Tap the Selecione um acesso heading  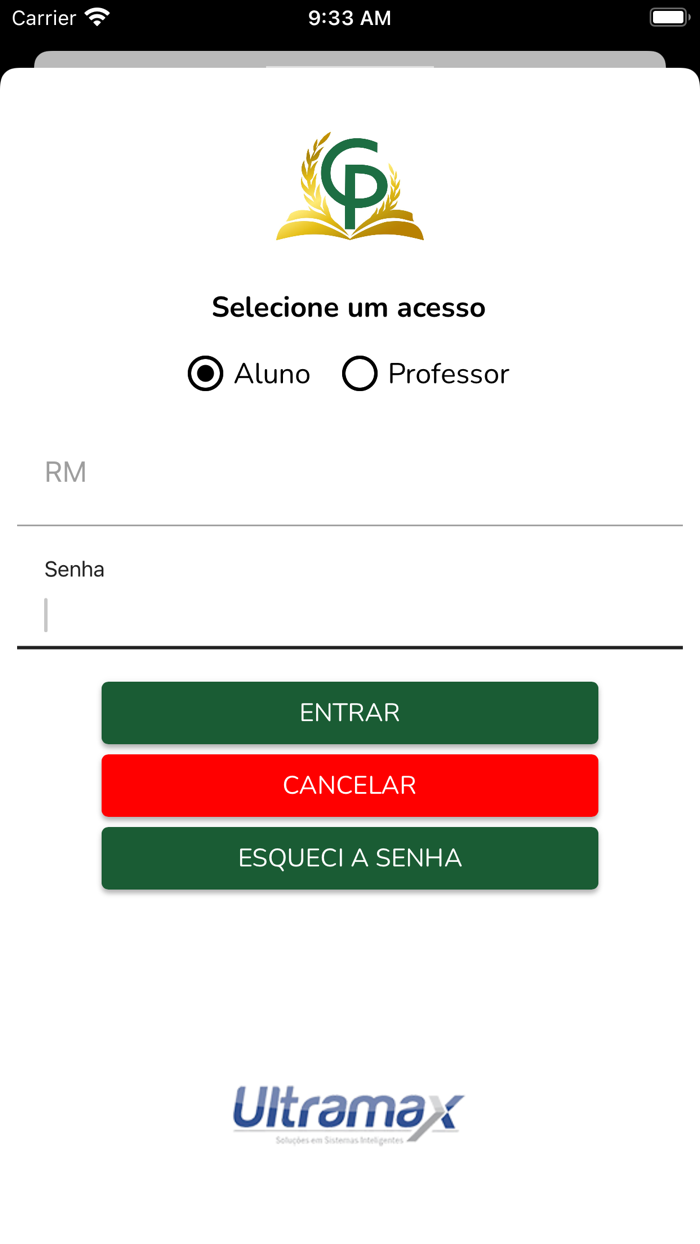coord(349,307)
